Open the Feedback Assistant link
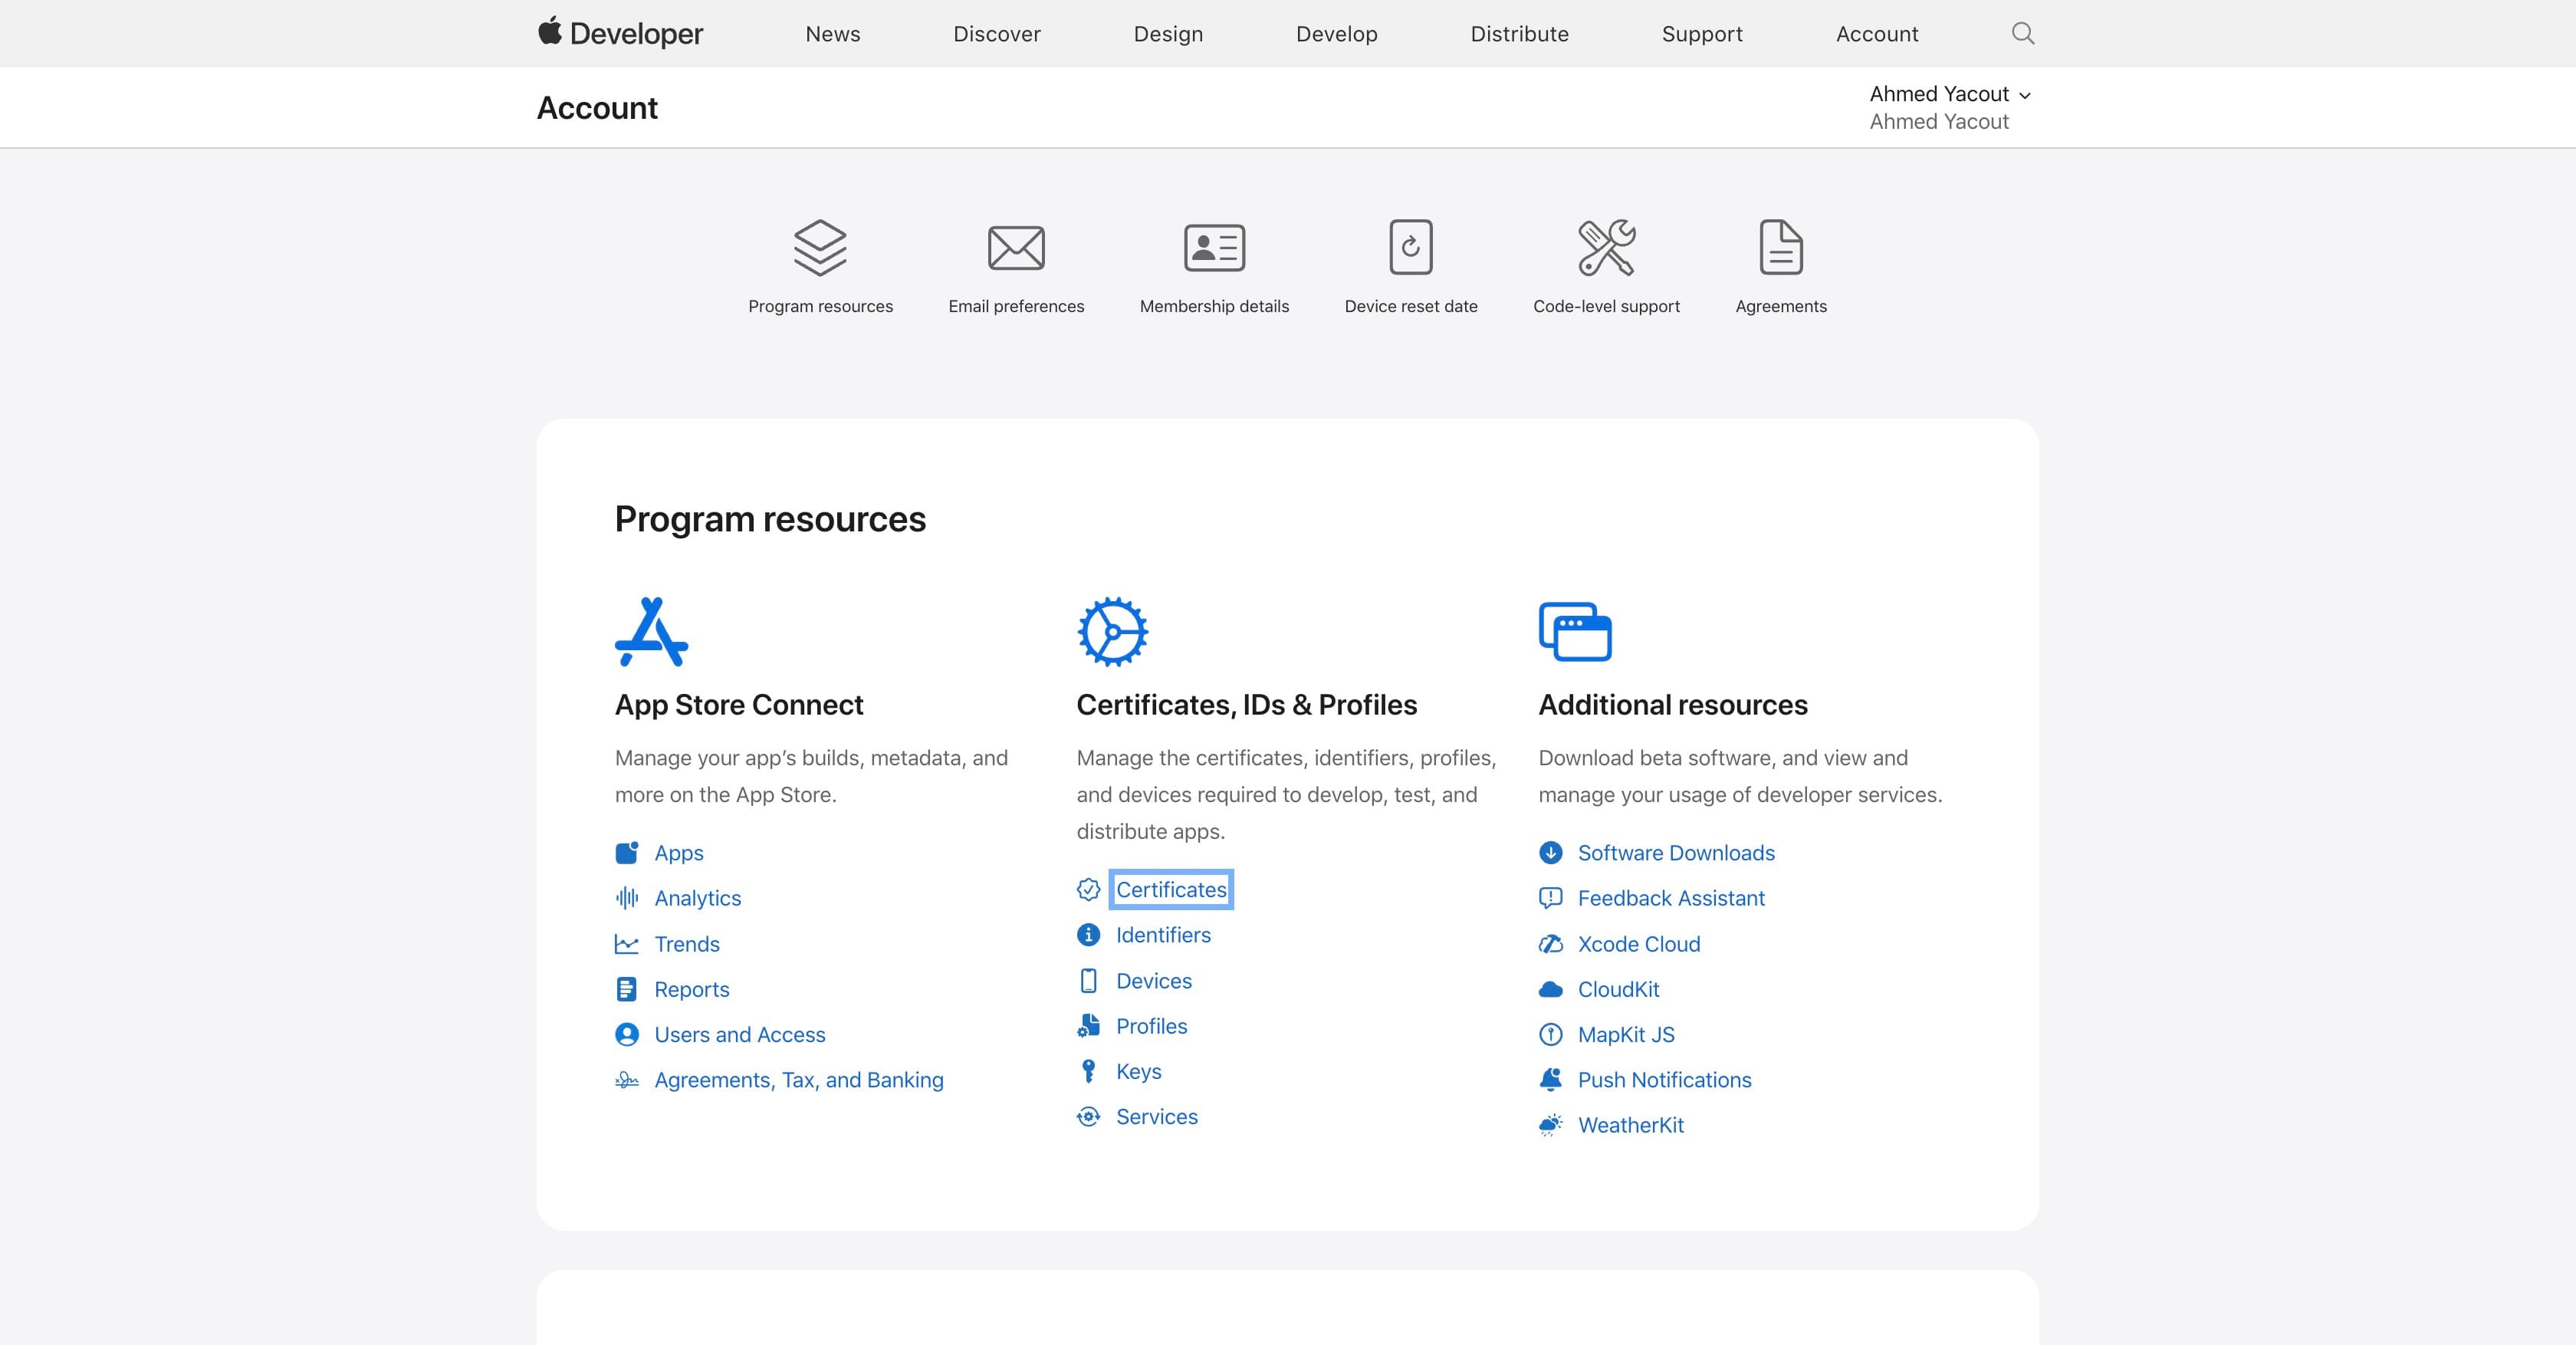Viewport: 2576px width, 1345px height. [x=1671, y=898]
